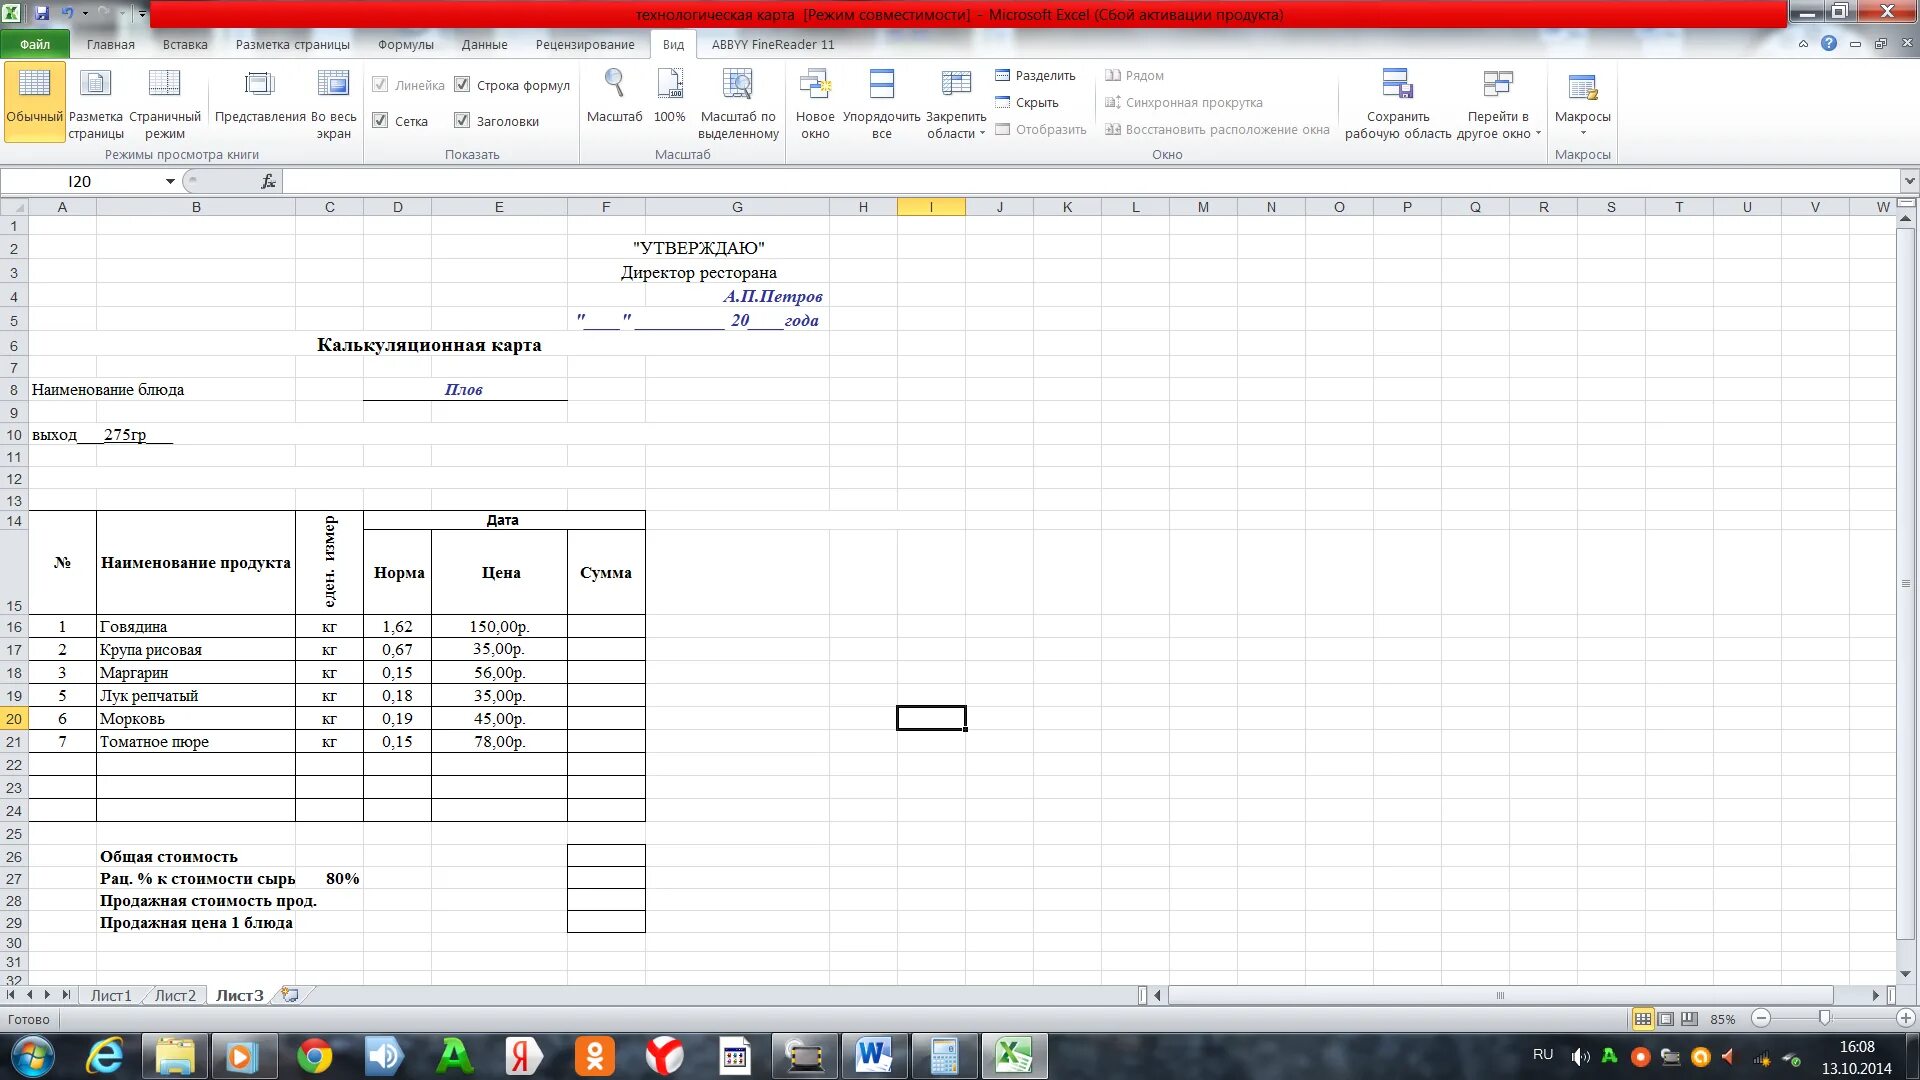1920x1080 pixels.
Task: Expand the Макросы dropdown
Action: tap(1582, 132)
